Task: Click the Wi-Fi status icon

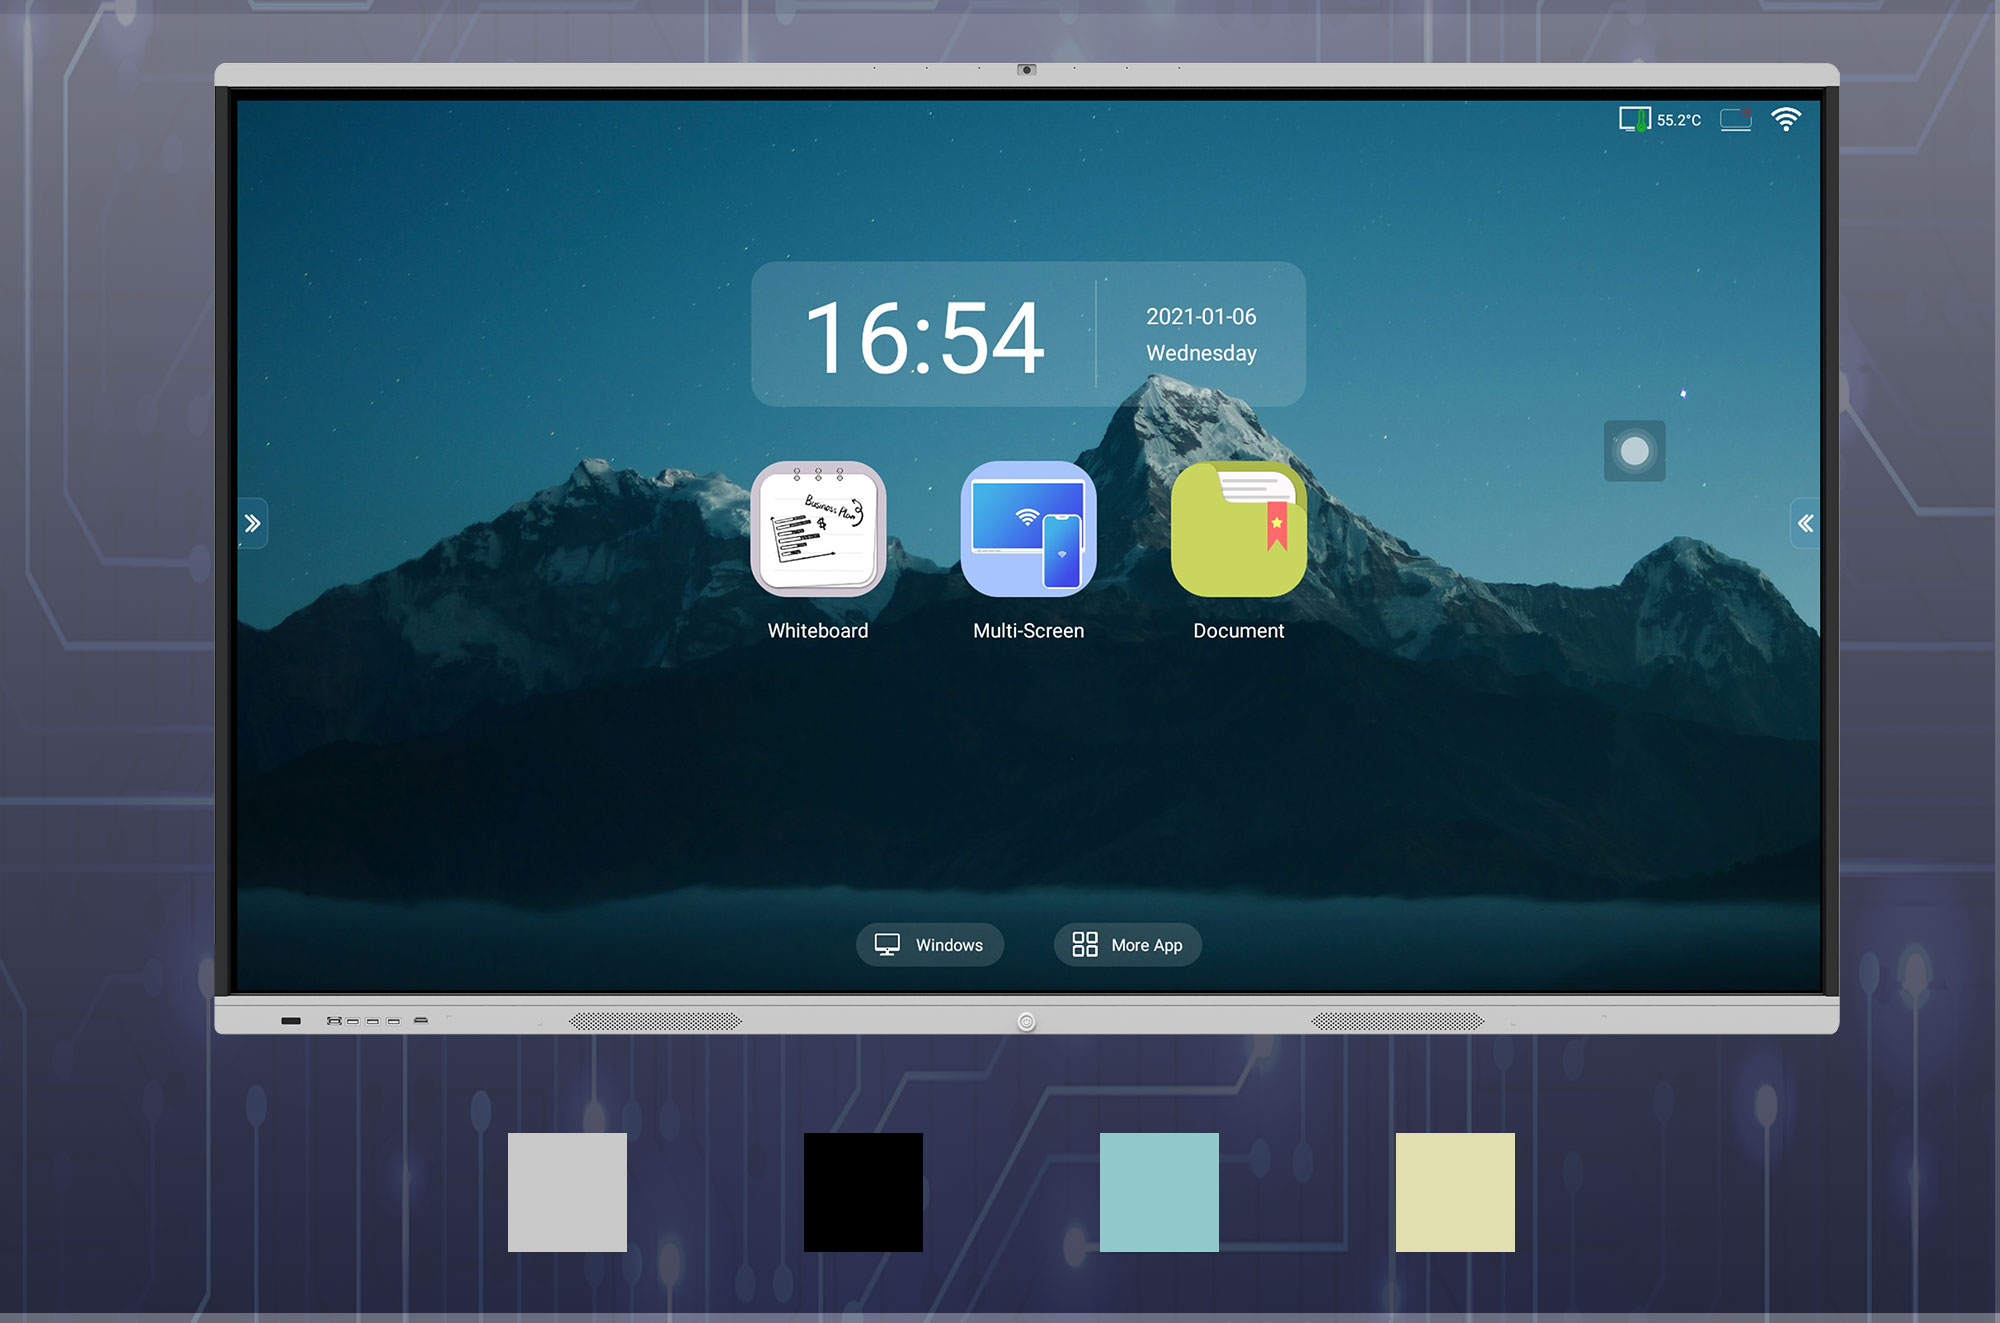Action: coord(1785,120)
